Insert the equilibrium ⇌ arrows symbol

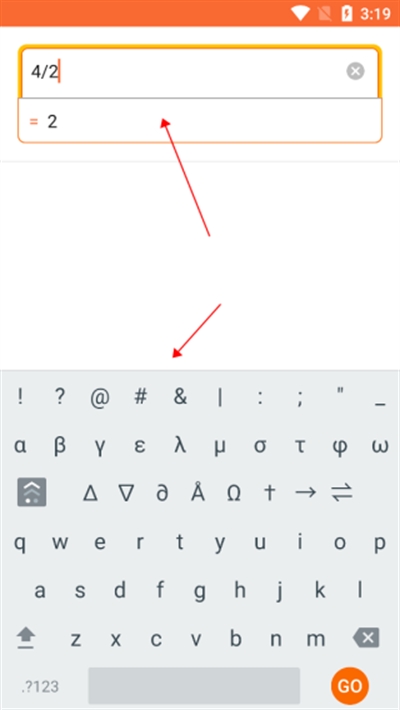pyautogui.click(x=342, y=493)
